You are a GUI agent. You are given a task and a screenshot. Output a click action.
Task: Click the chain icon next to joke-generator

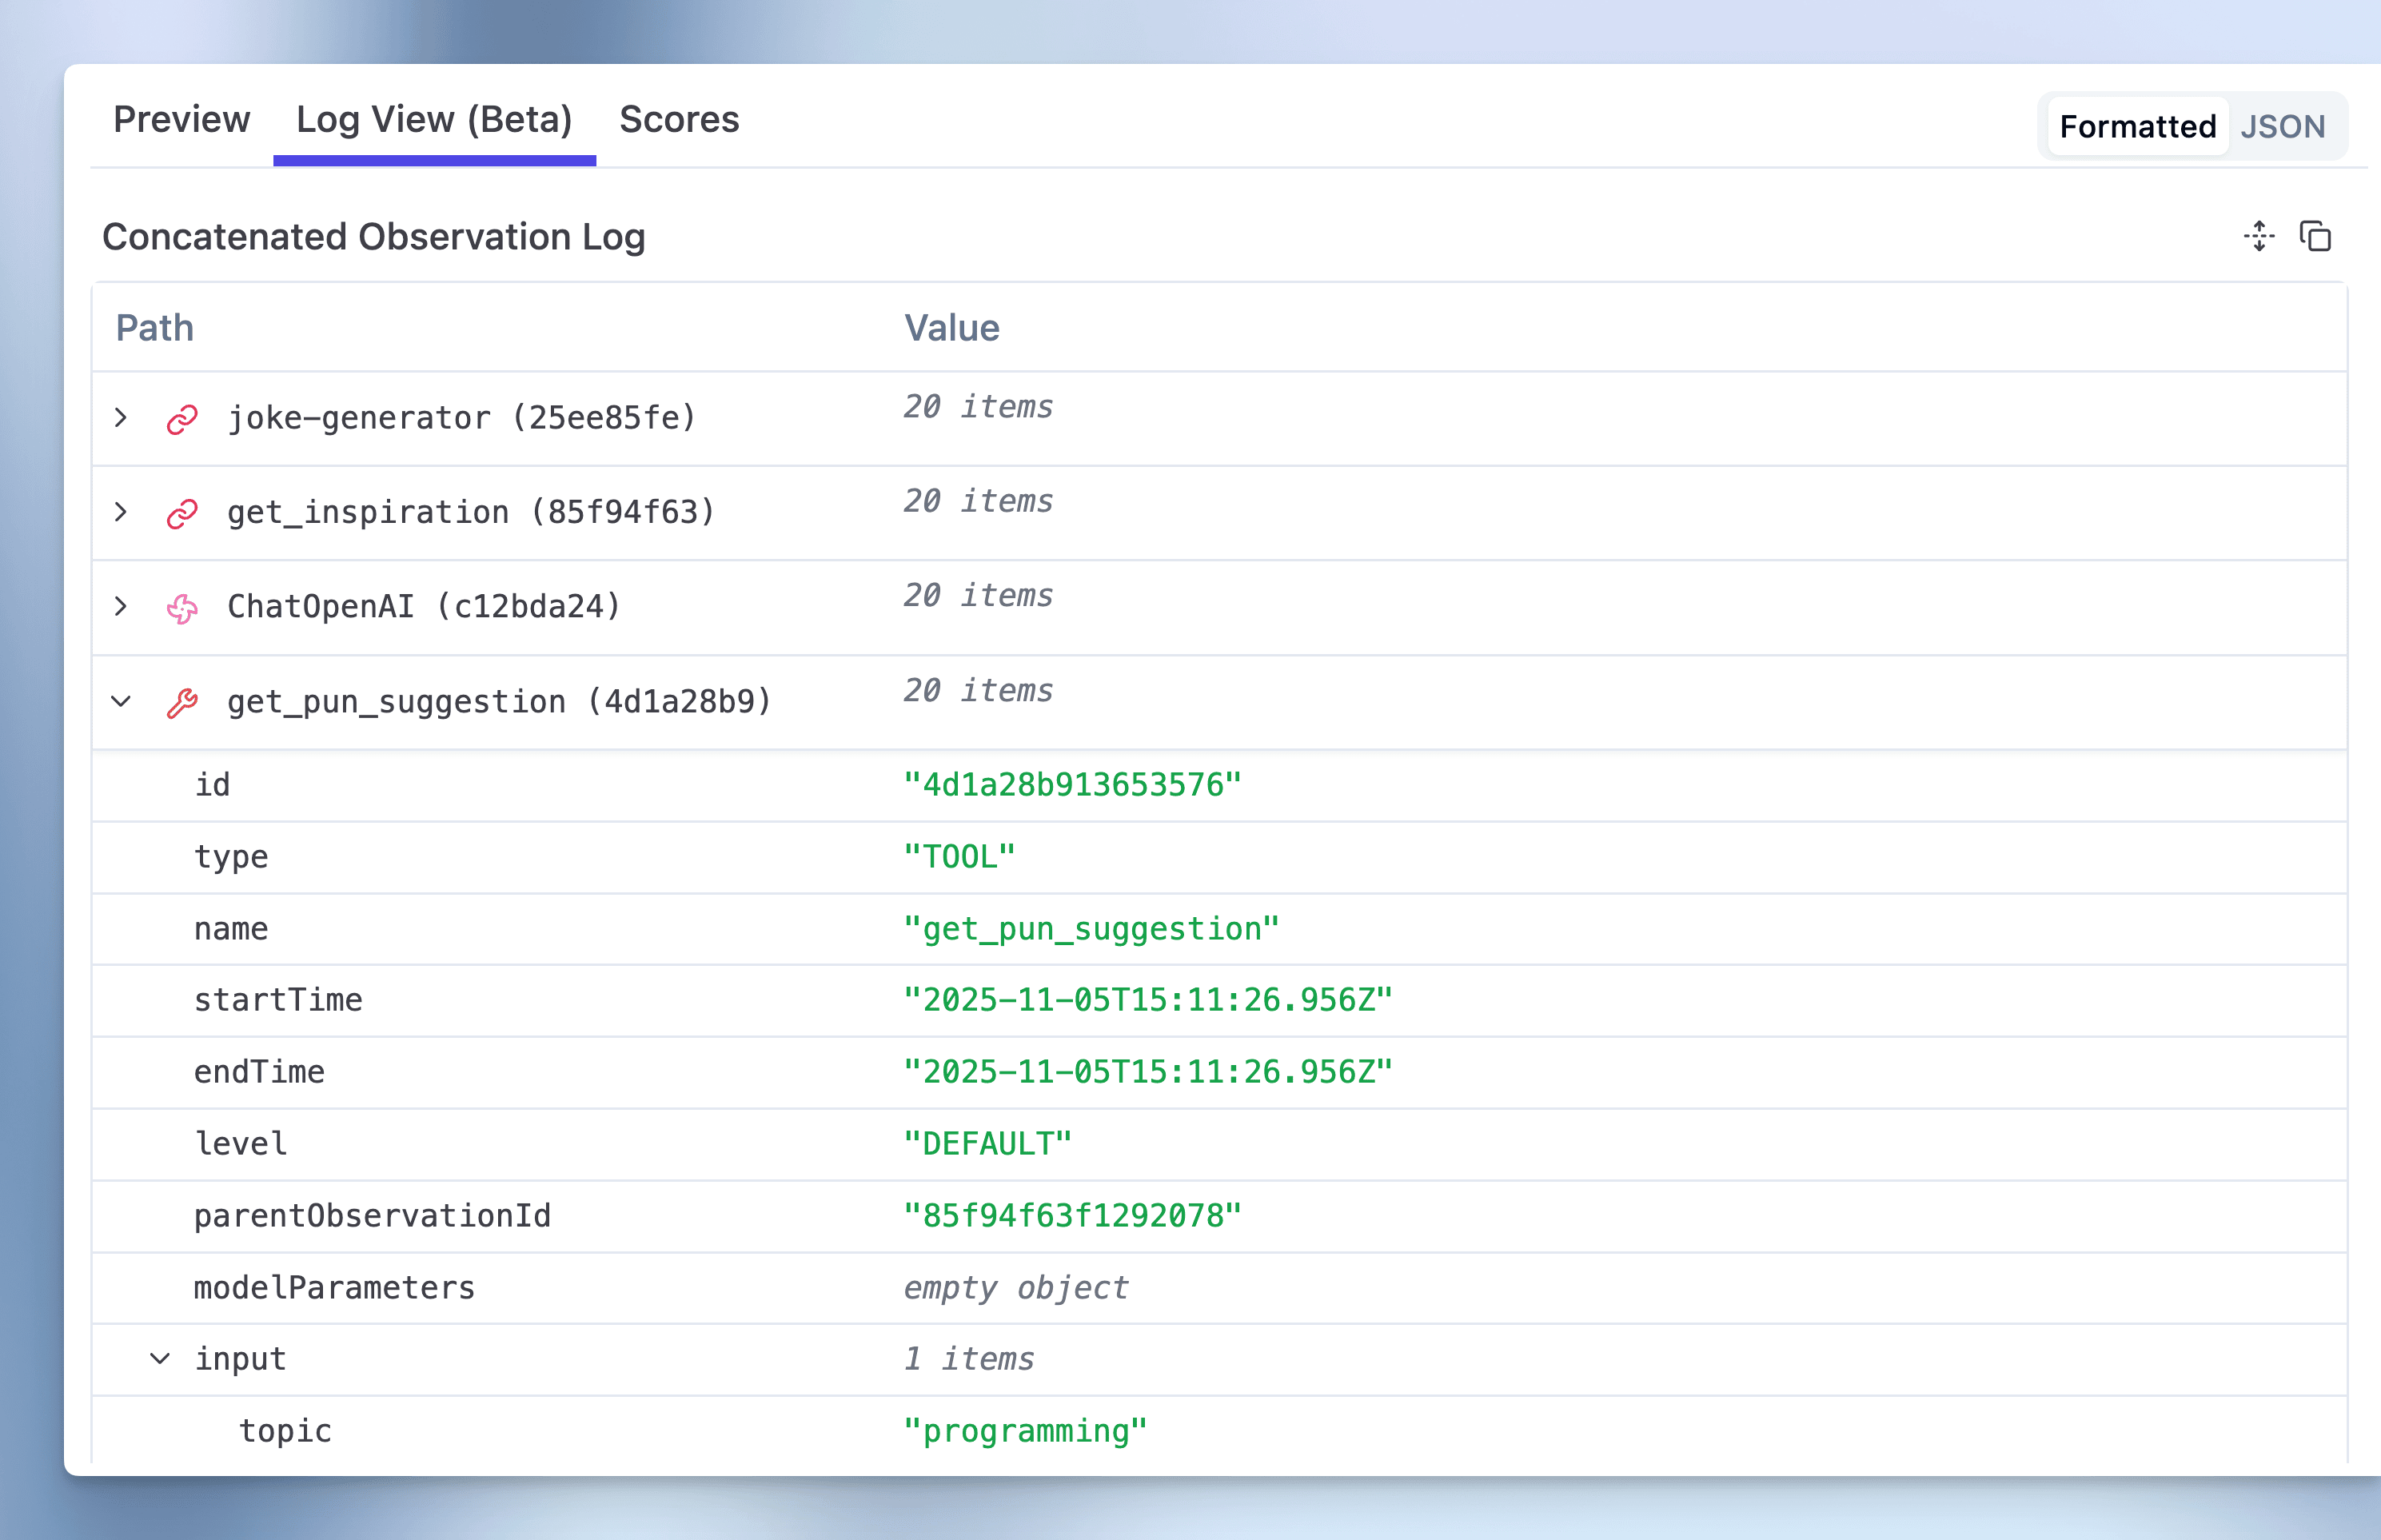182,417
